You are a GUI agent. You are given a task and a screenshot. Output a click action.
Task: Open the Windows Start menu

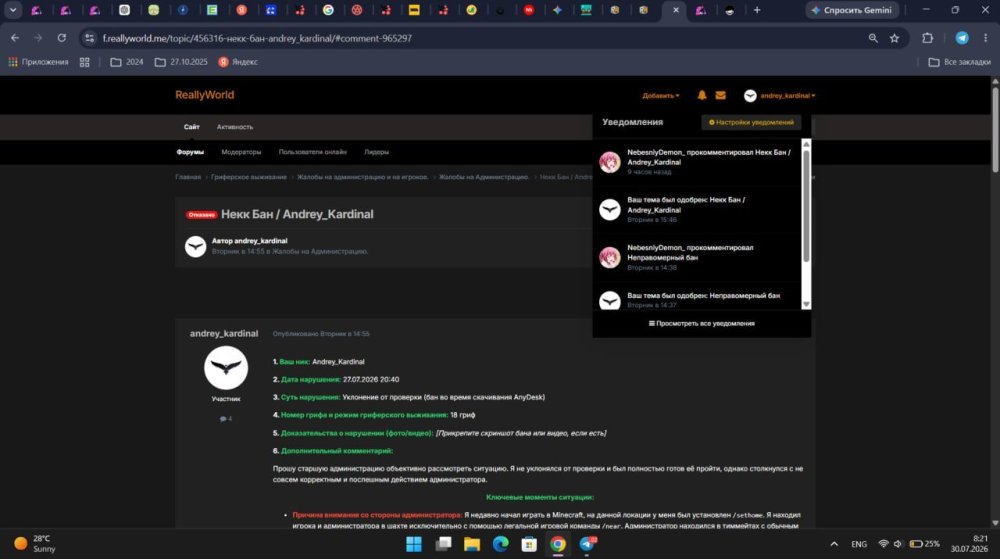[x=414, y=544]
